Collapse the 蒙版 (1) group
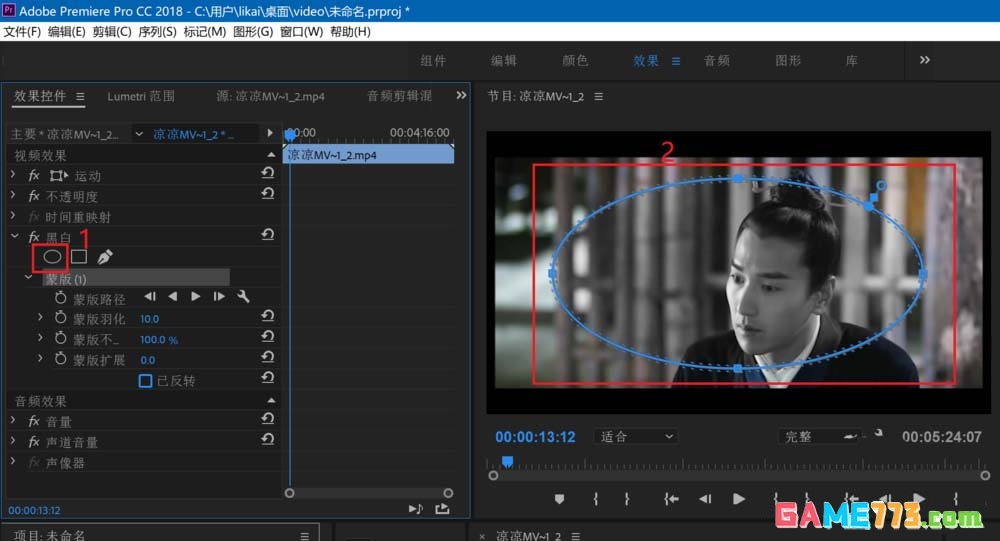 29,278
